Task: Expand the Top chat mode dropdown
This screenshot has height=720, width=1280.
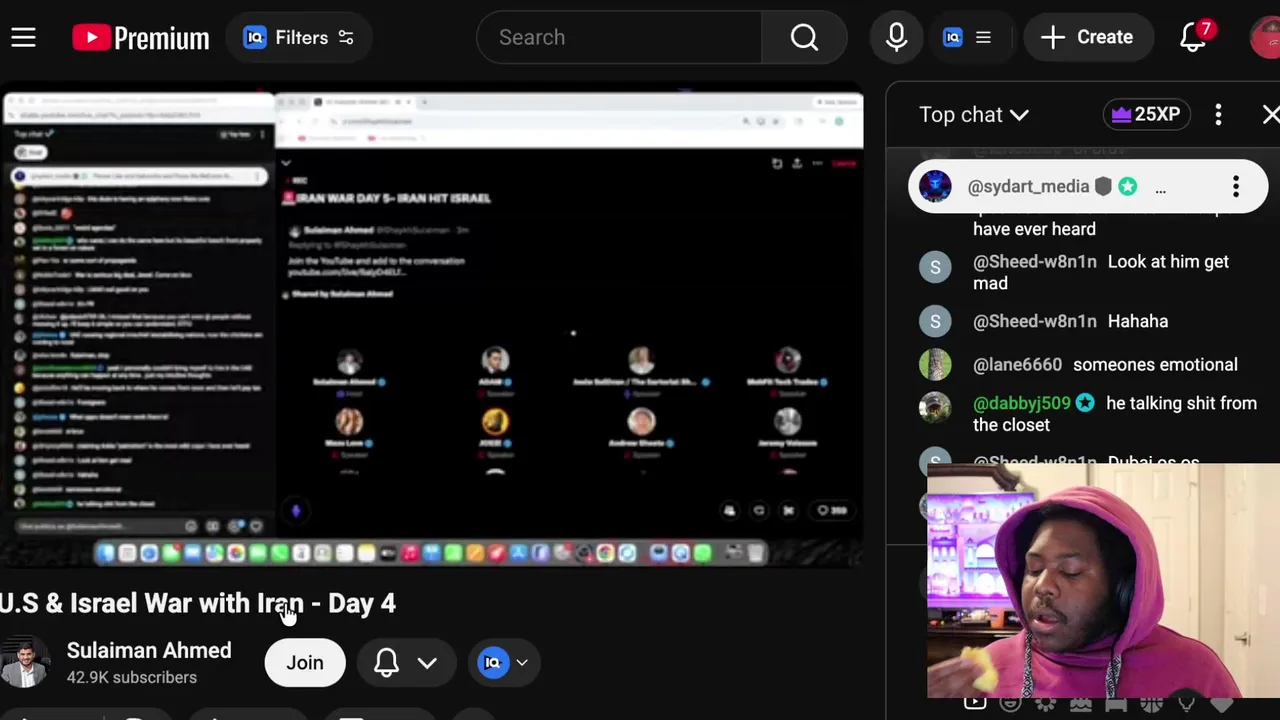Action: 974,114
